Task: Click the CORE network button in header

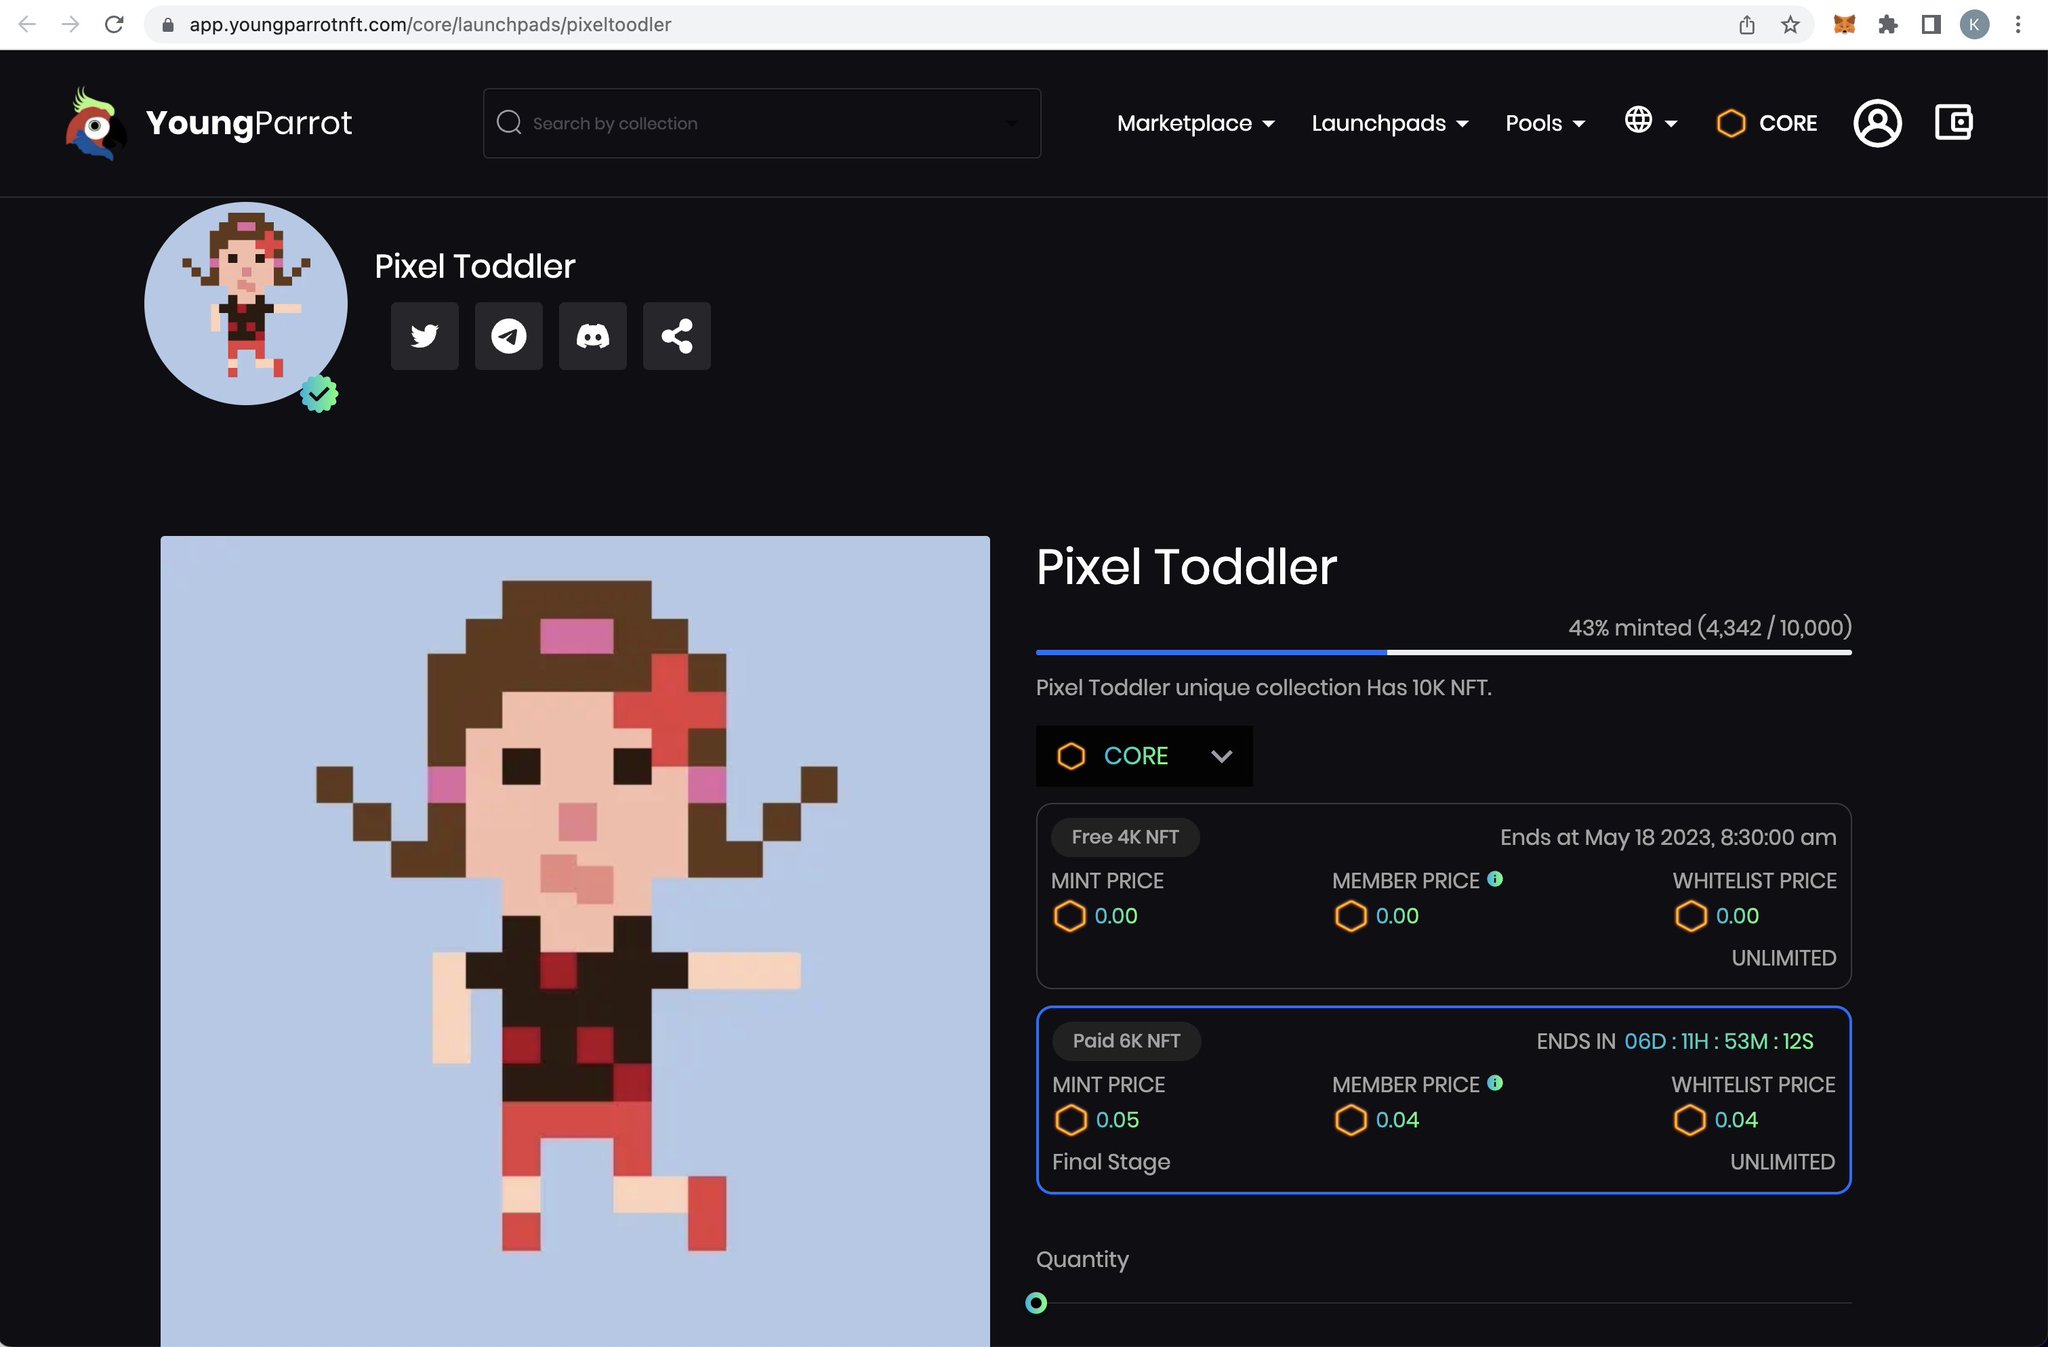Action: pos(1767,123)
